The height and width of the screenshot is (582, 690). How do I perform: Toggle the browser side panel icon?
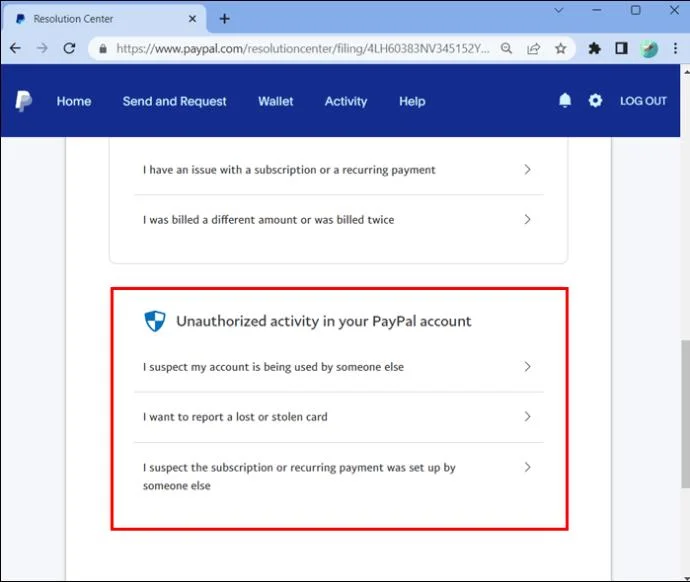tap(621, 48)
